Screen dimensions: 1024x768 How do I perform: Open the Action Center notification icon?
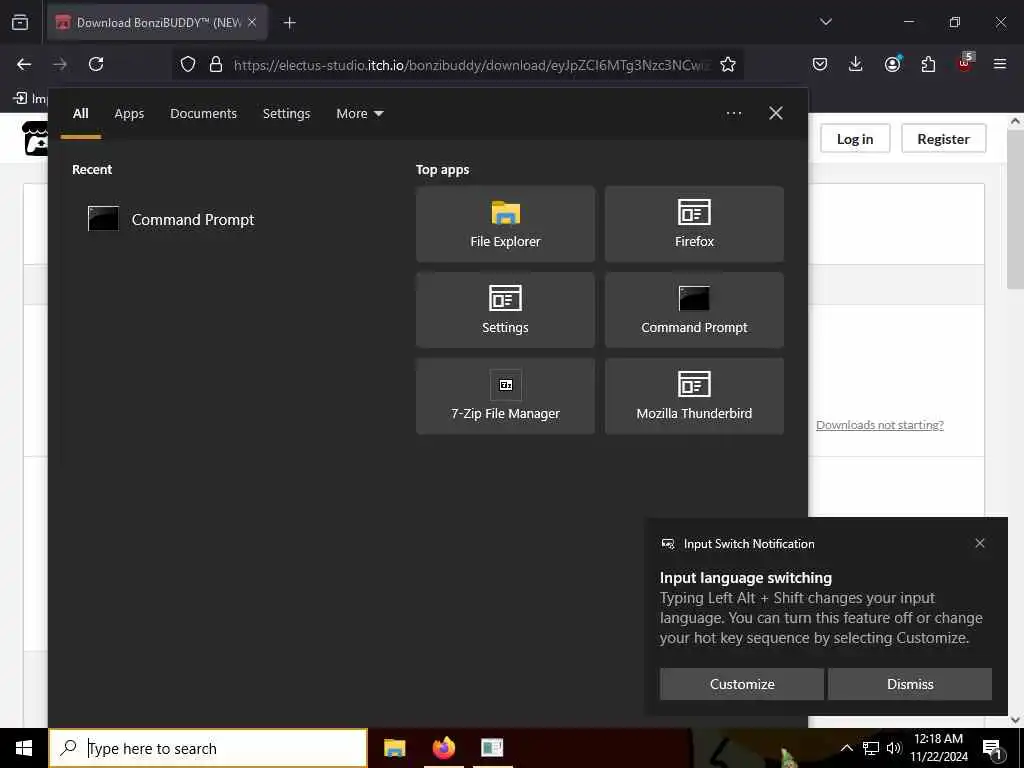(992, 748)
